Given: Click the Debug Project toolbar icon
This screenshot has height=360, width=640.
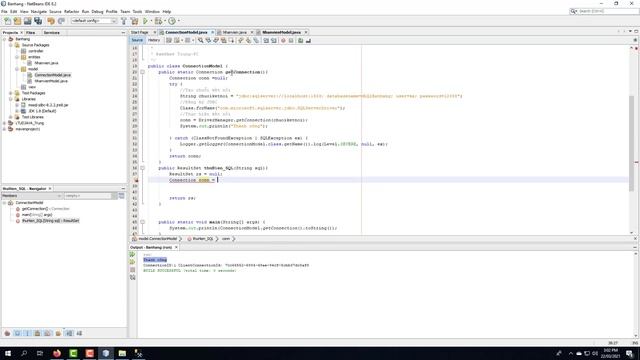Looking at the screenshot, I should click(x=158, y=21).
